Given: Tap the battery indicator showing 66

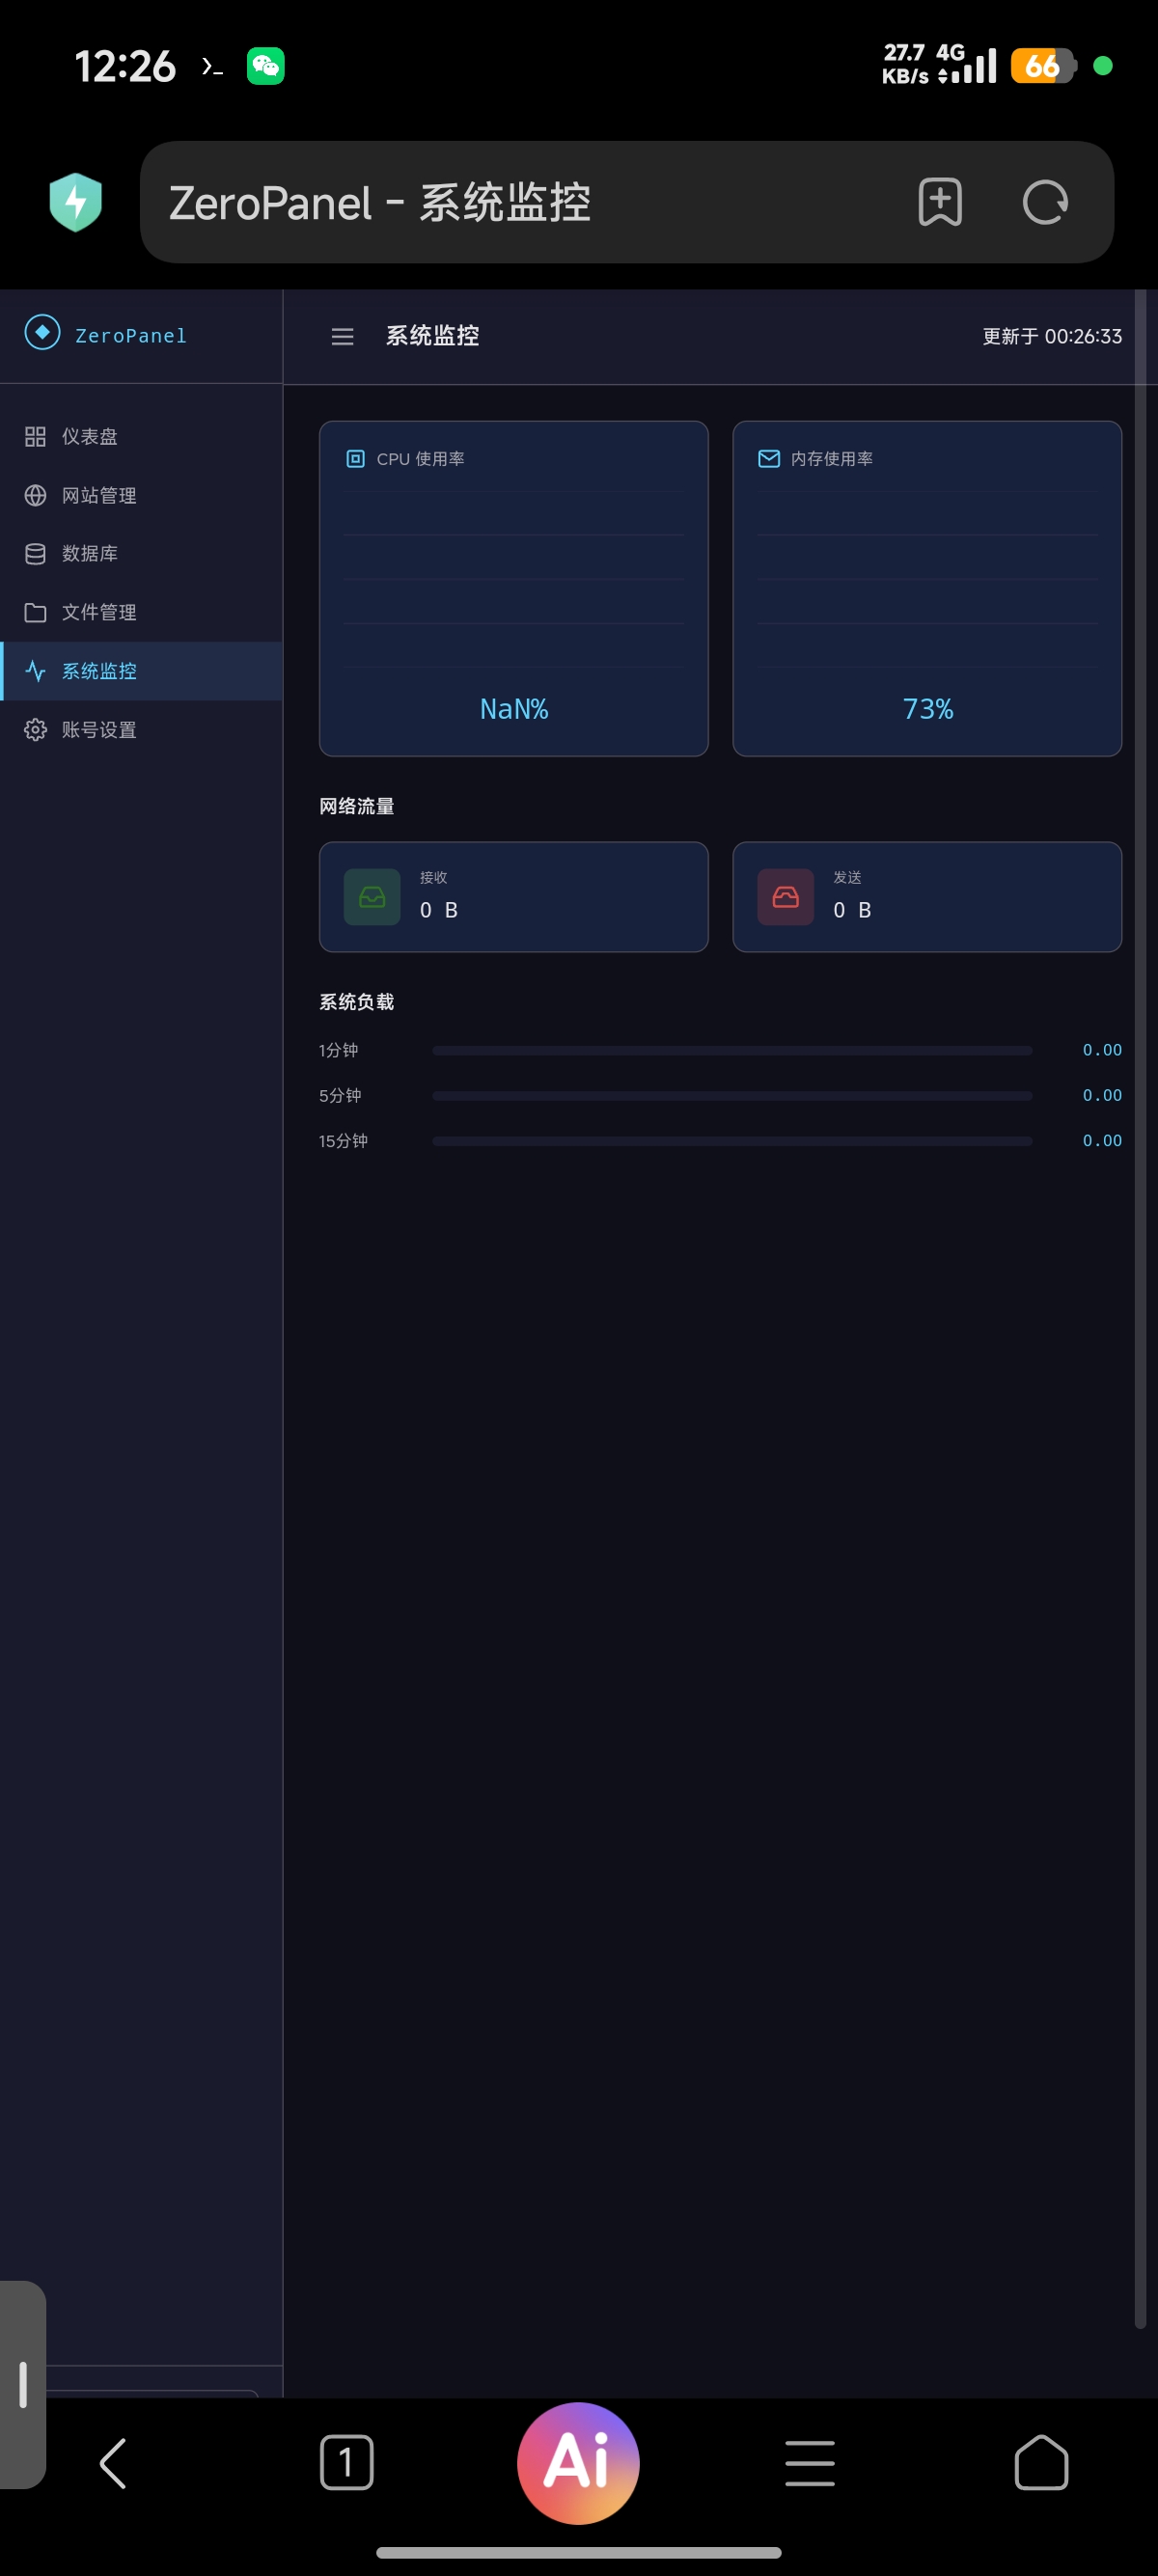Looking at the screenshot, I should [1042, 66].
